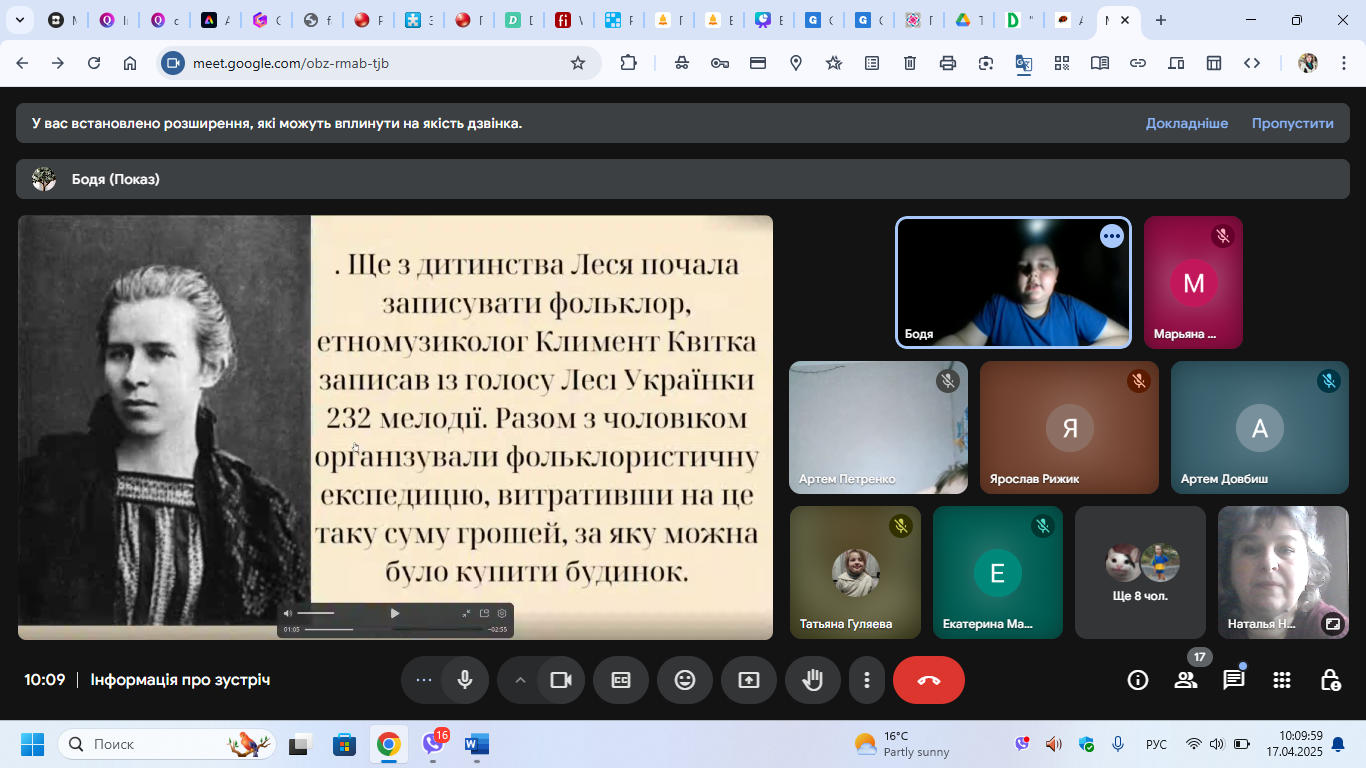This screenshot has height=768, width=1366.
Task: Click the payment card icon in toolbar
Action: (758, 63)
